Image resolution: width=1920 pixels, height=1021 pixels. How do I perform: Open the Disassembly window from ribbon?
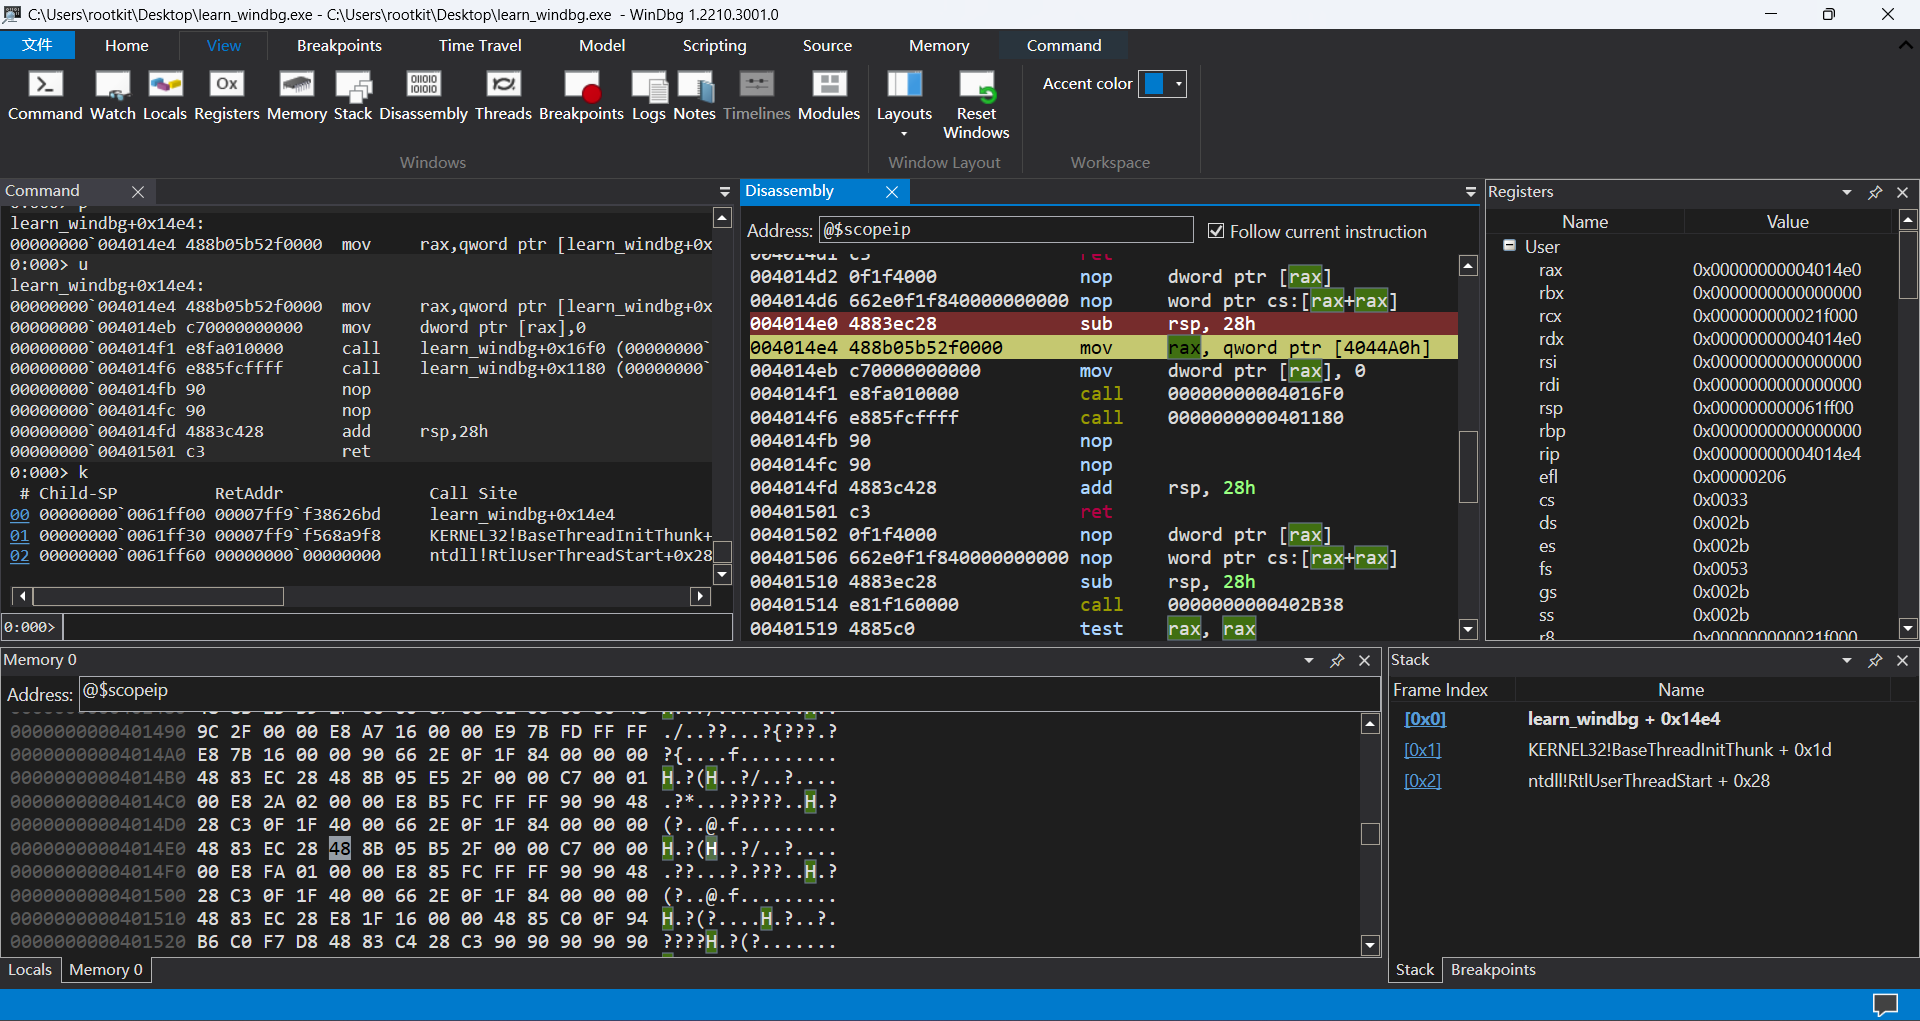tap(423, 97)
